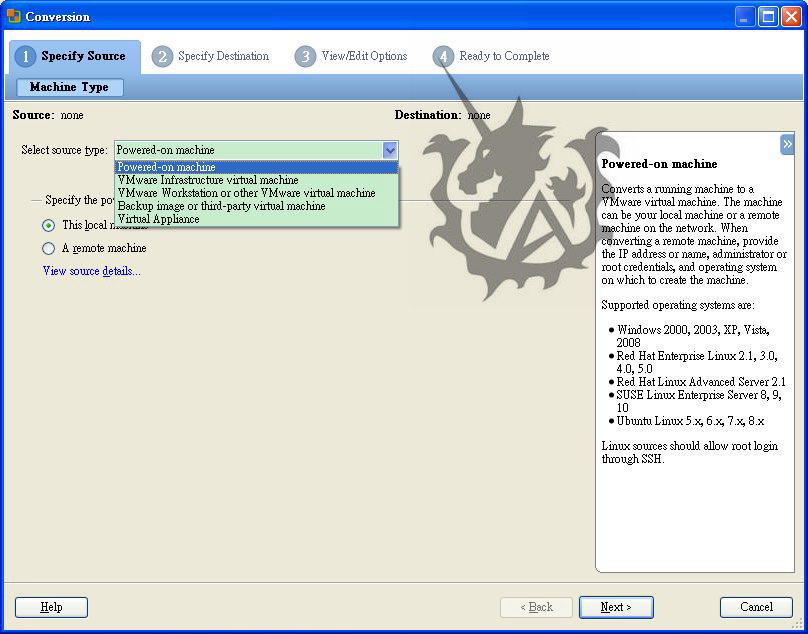Click the "Destination:" label

[428, 115]
